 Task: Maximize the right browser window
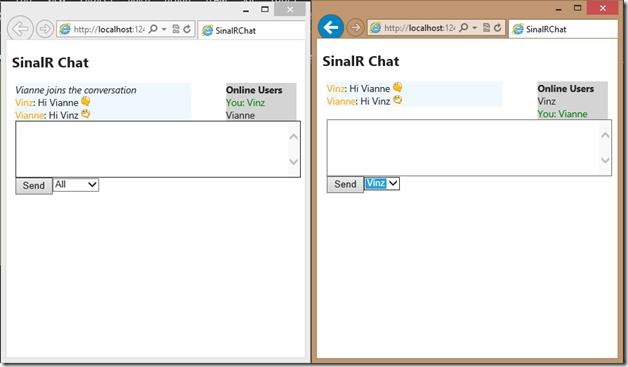[578, 8]
